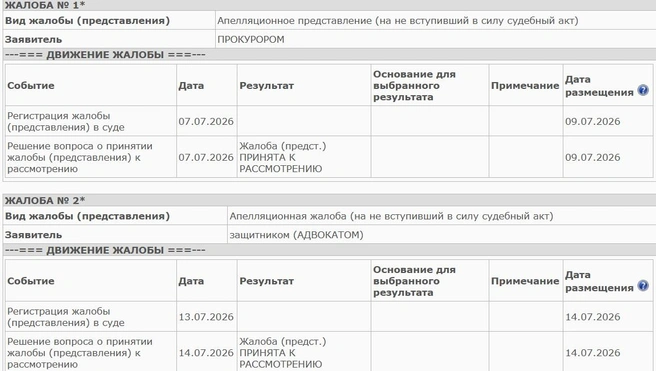656x371 pixels.
Task: Click registration posting date 14.07.2026 in Жалоба № 2
Action: pos(592,317)
